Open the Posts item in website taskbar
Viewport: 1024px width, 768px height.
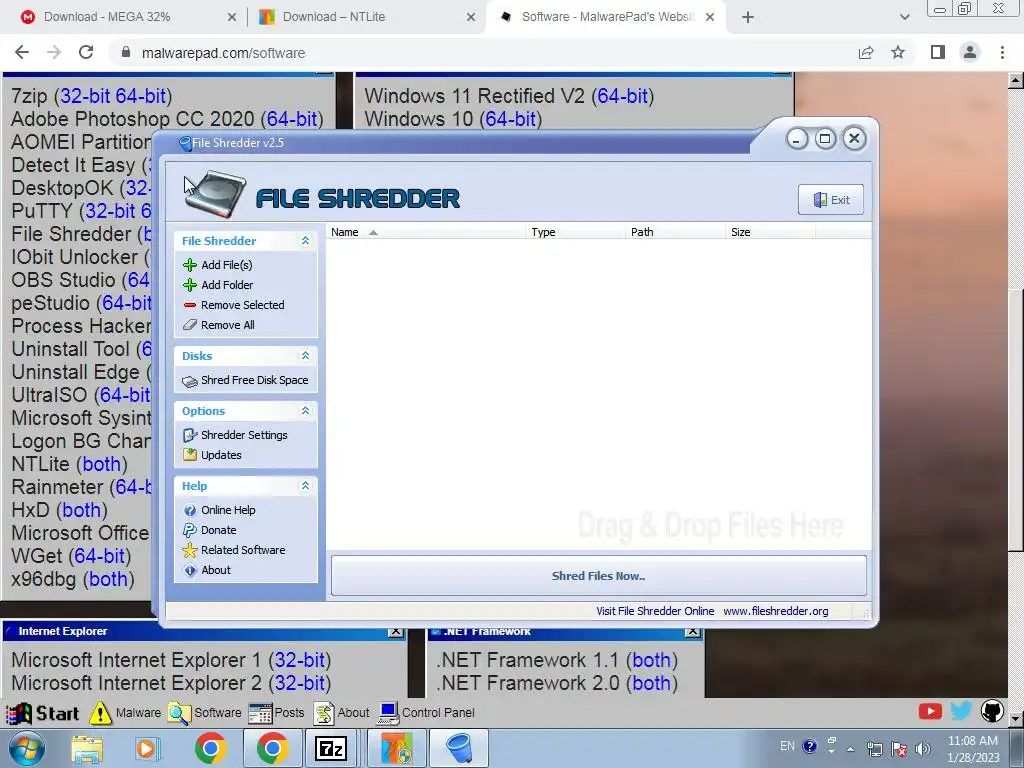276,713
